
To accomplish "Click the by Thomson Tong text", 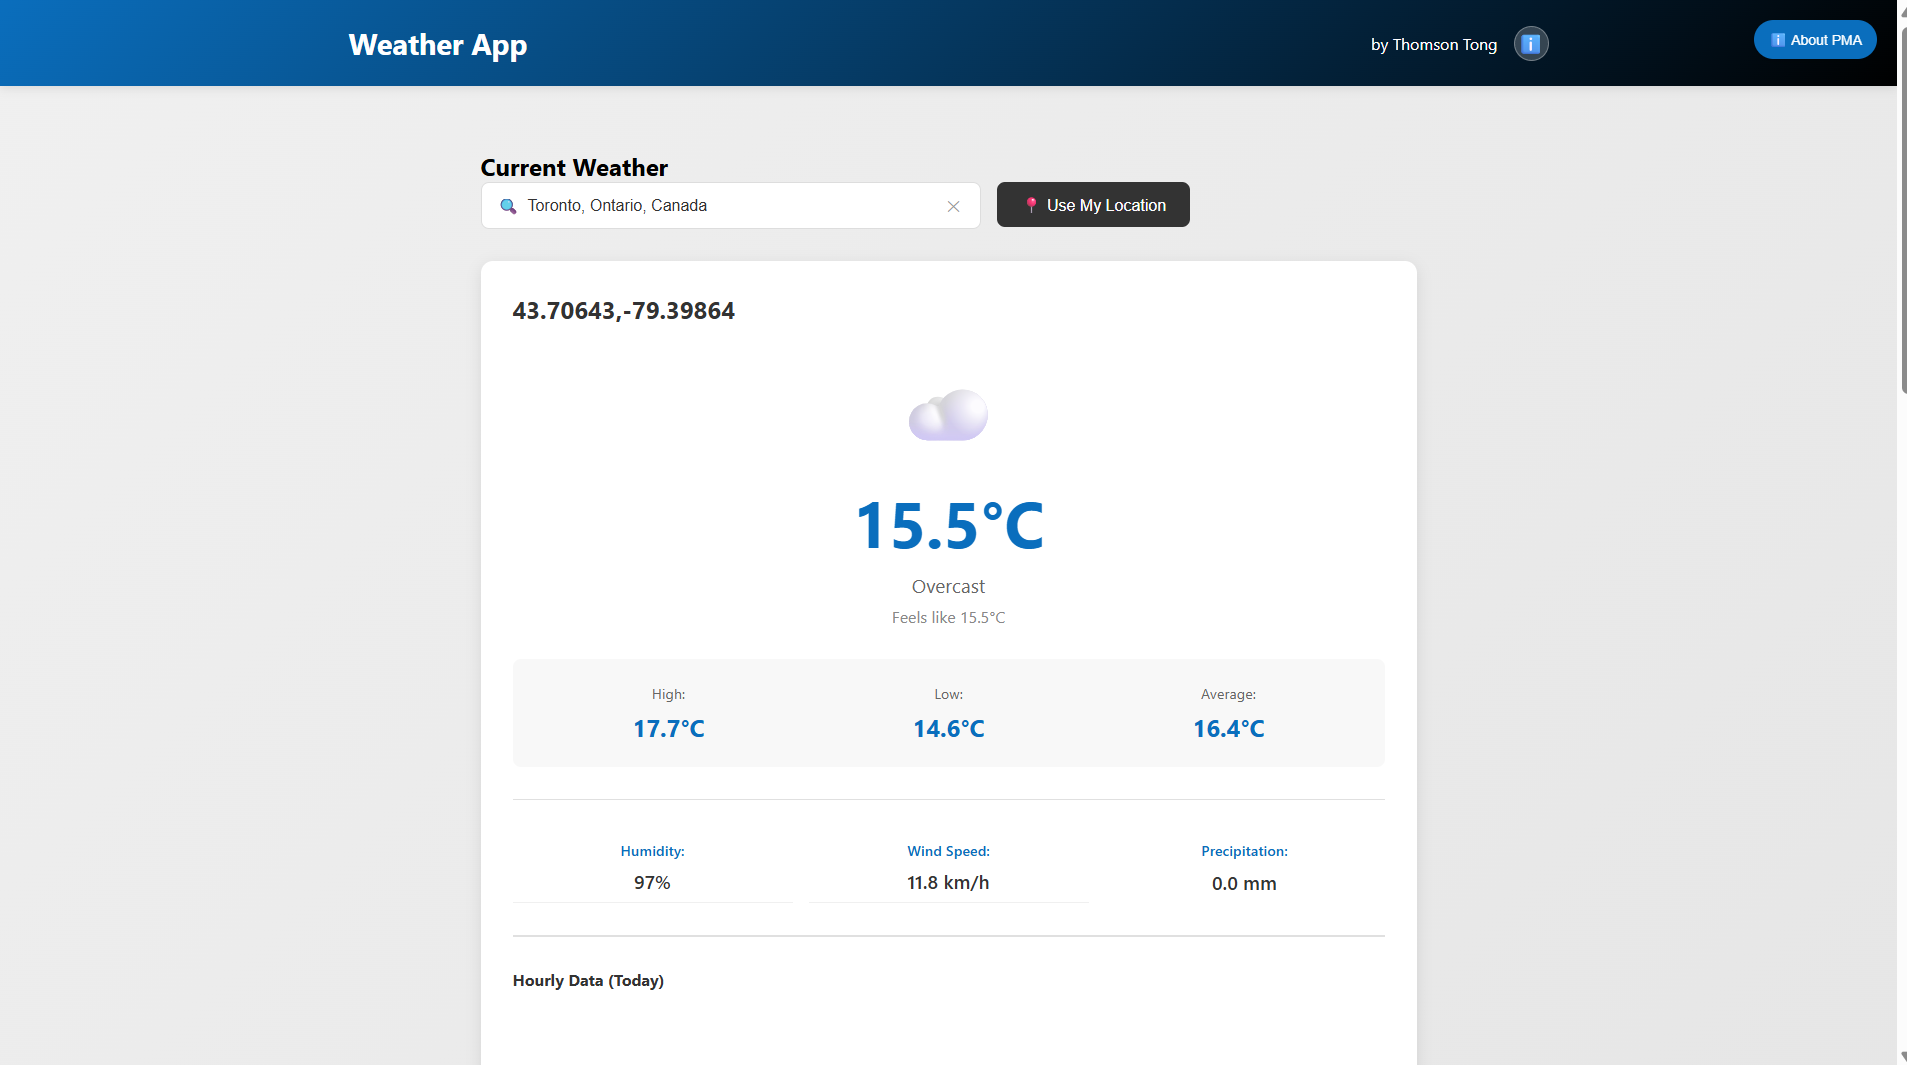I will pos(1433,45).
